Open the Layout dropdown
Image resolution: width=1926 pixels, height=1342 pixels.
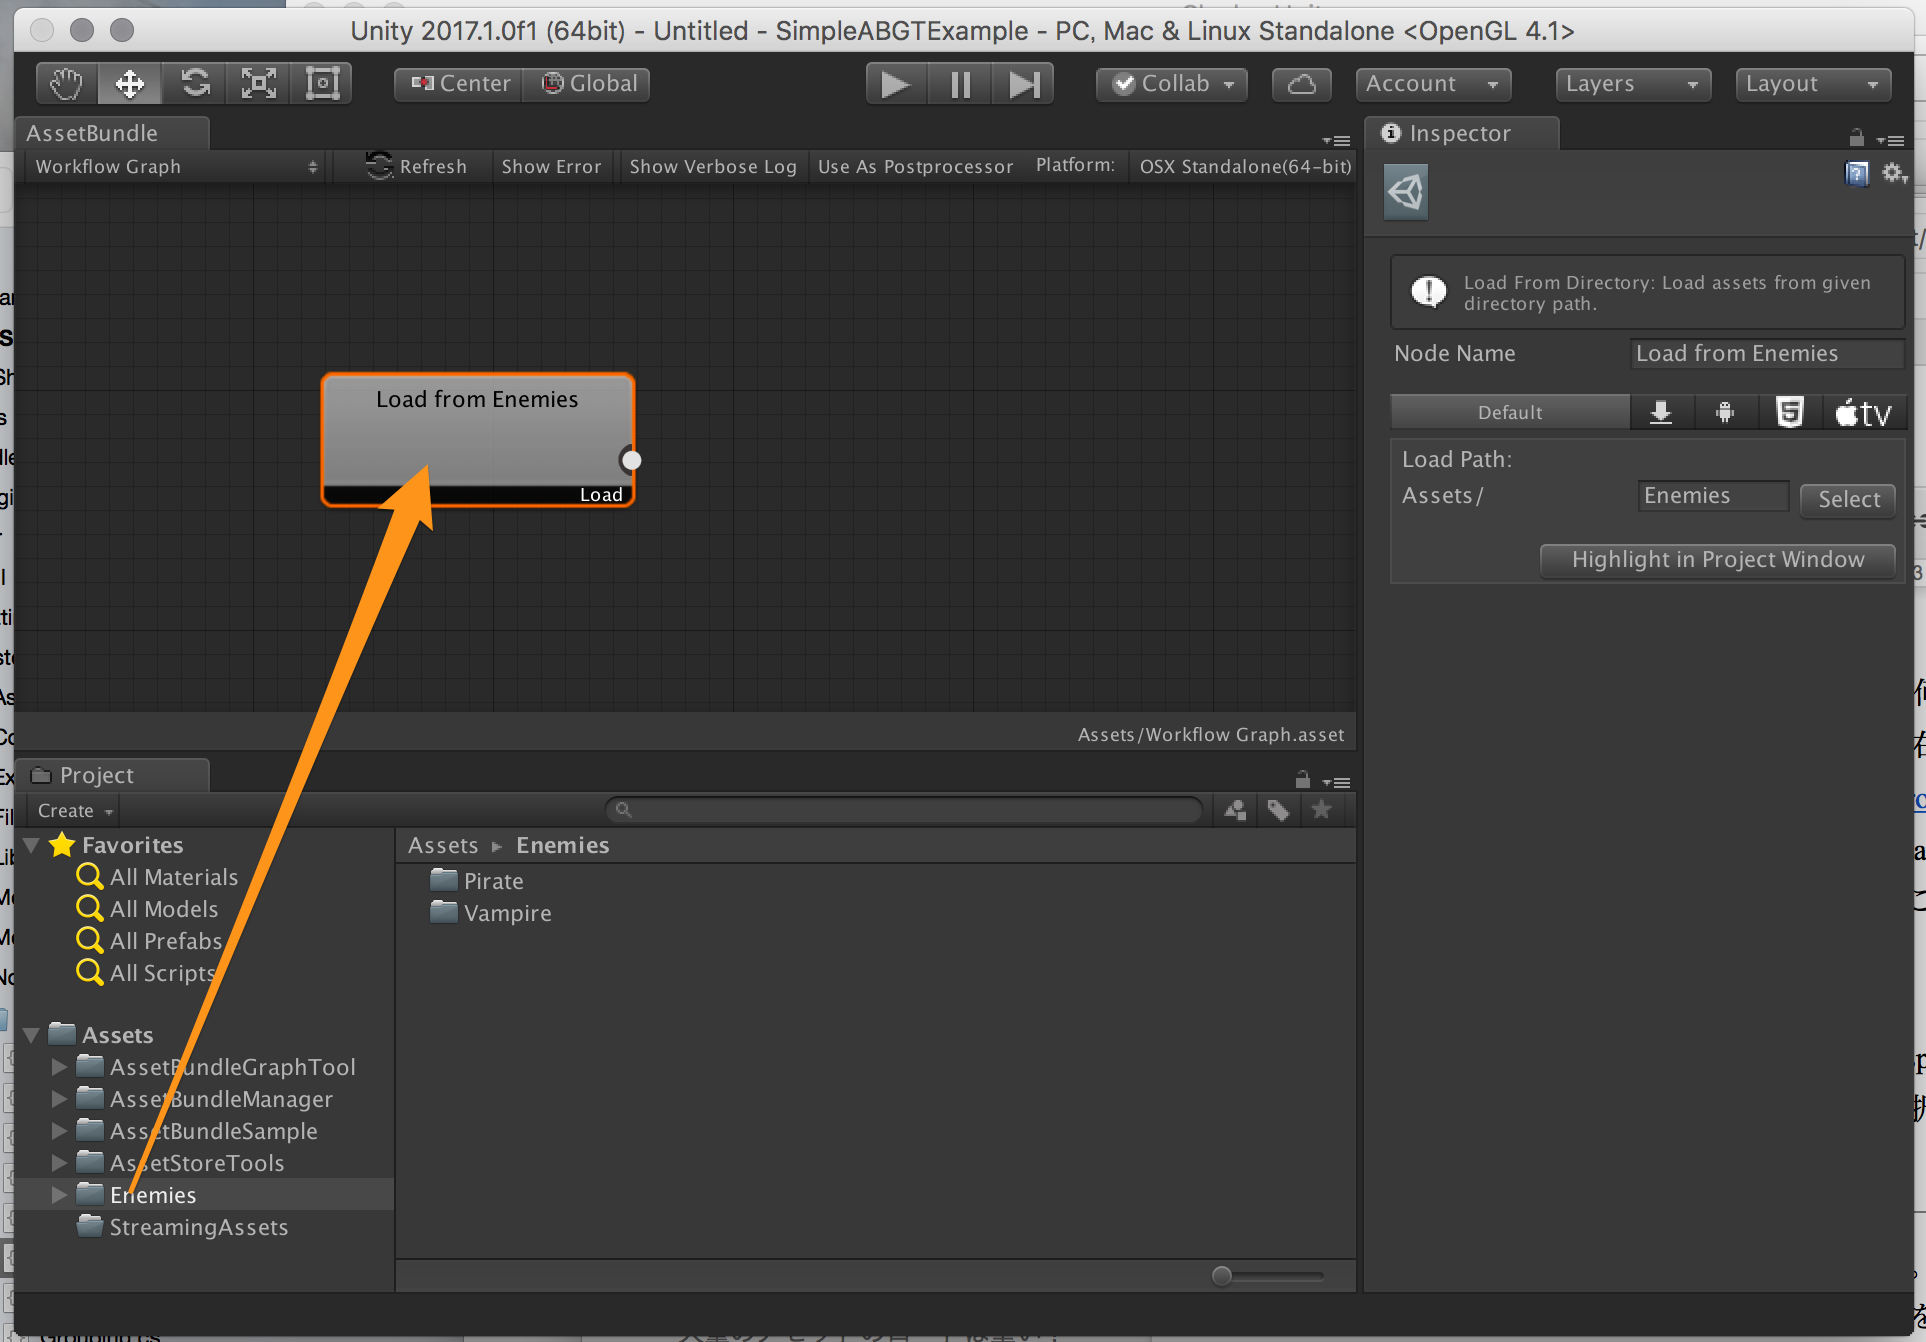1813,84
